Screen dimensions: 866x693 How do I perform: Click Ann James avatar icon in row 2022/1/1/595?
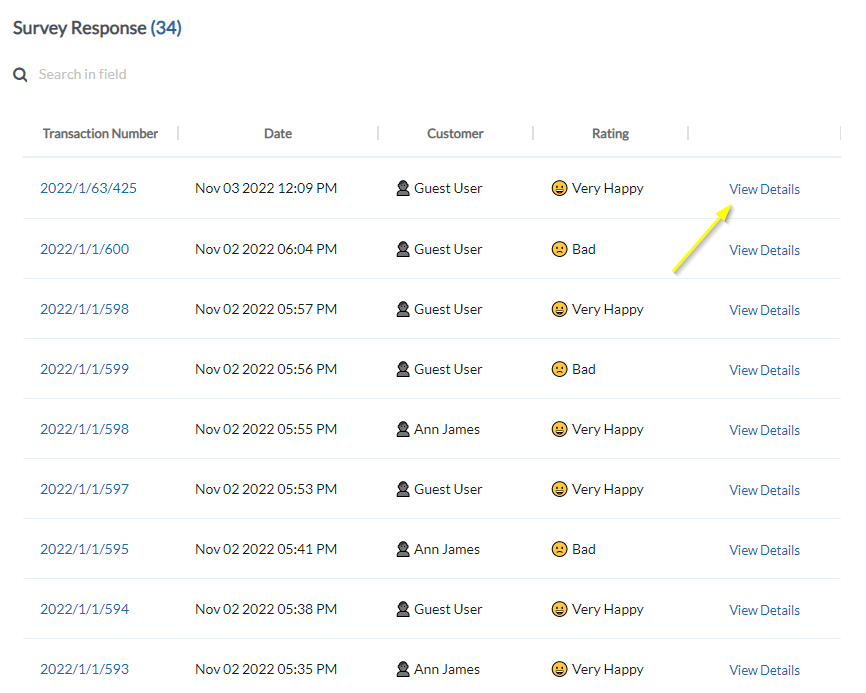(x=403, y=549)
